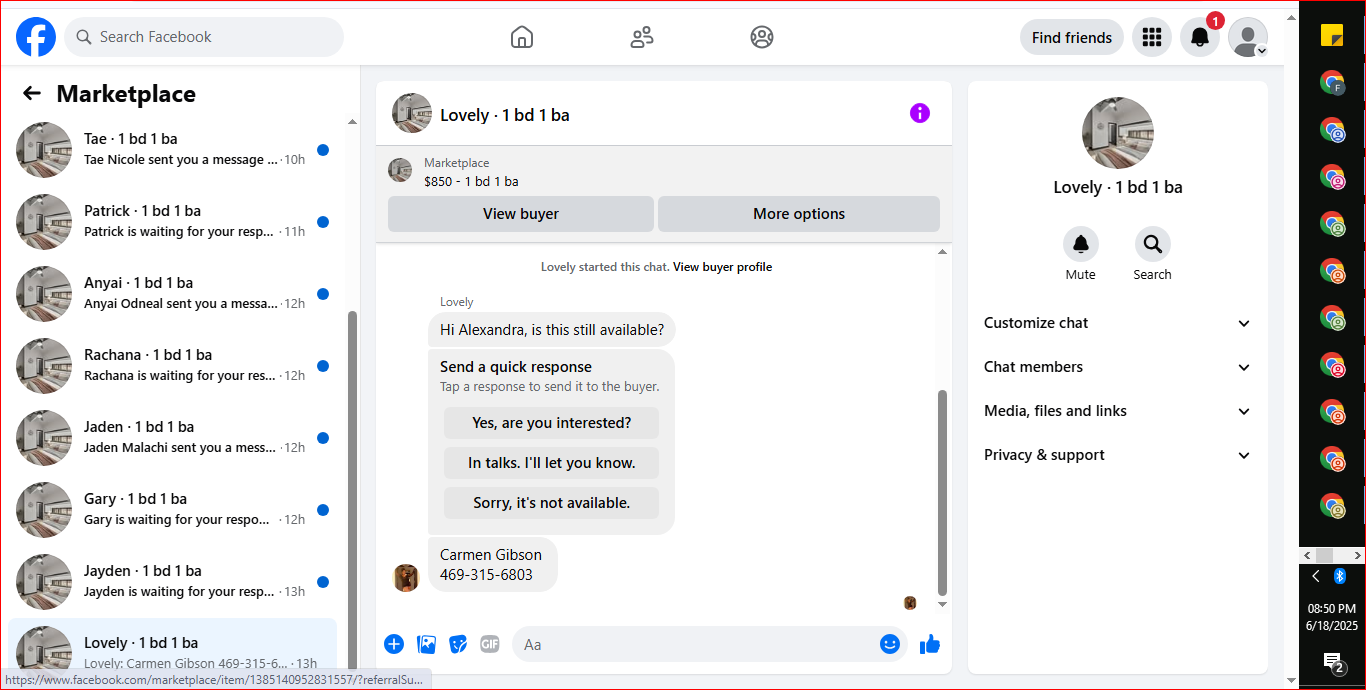
Task: Click the taskbar horizontal scrollbar
Action: tap(1332, 555)
